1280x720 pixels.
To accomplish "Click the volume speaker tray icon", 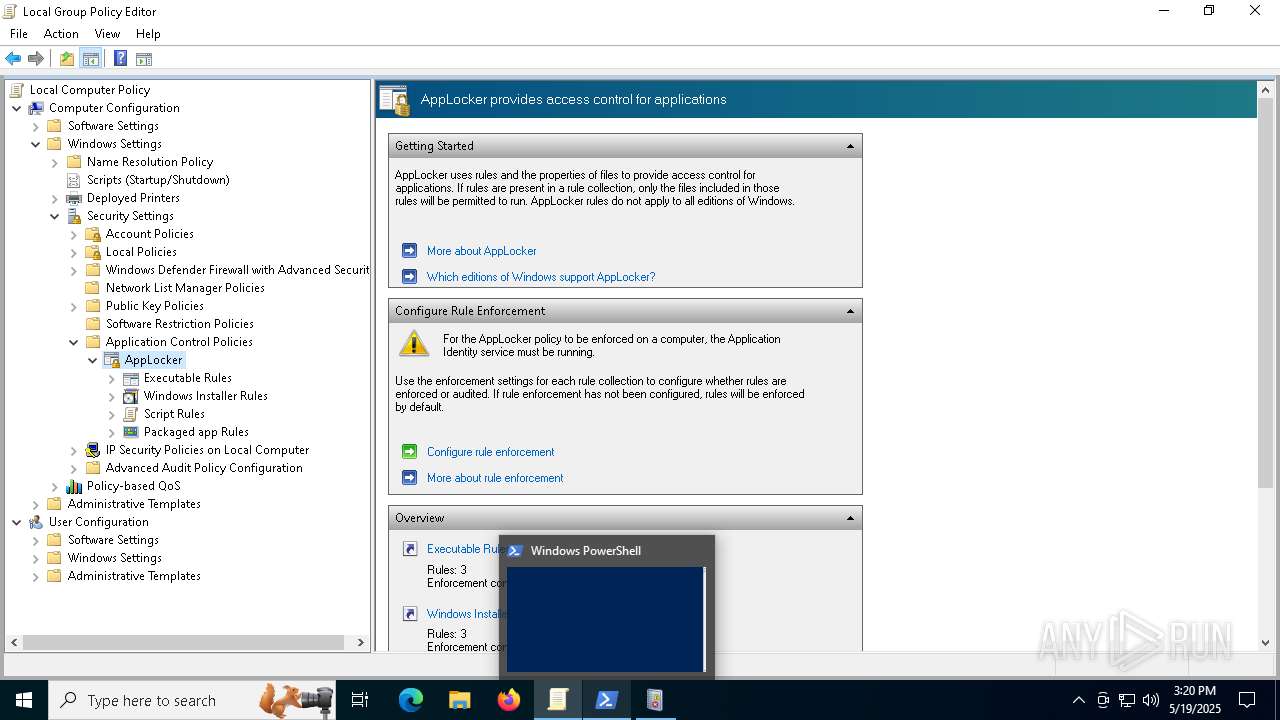I will click(x=1151, y=700).
